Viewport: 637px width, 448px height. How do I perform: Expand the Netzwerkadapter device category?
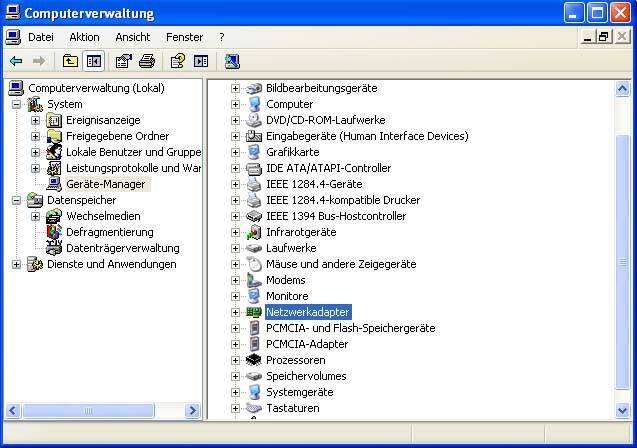[236, 312]
